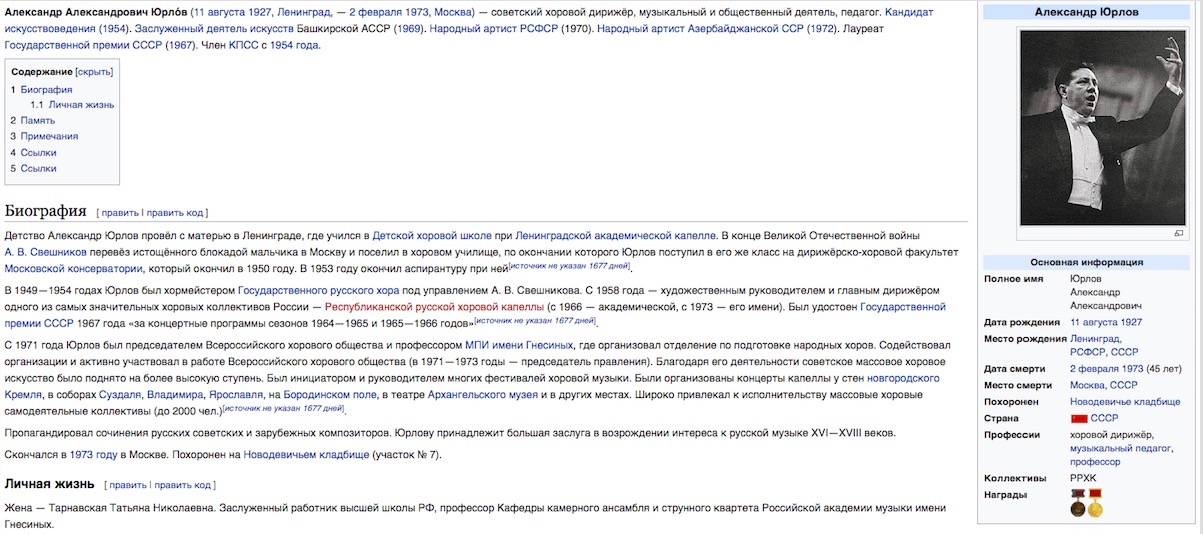
Task: Click the USSR flag icon in the Страна row
Action: tap(1078, 418)
